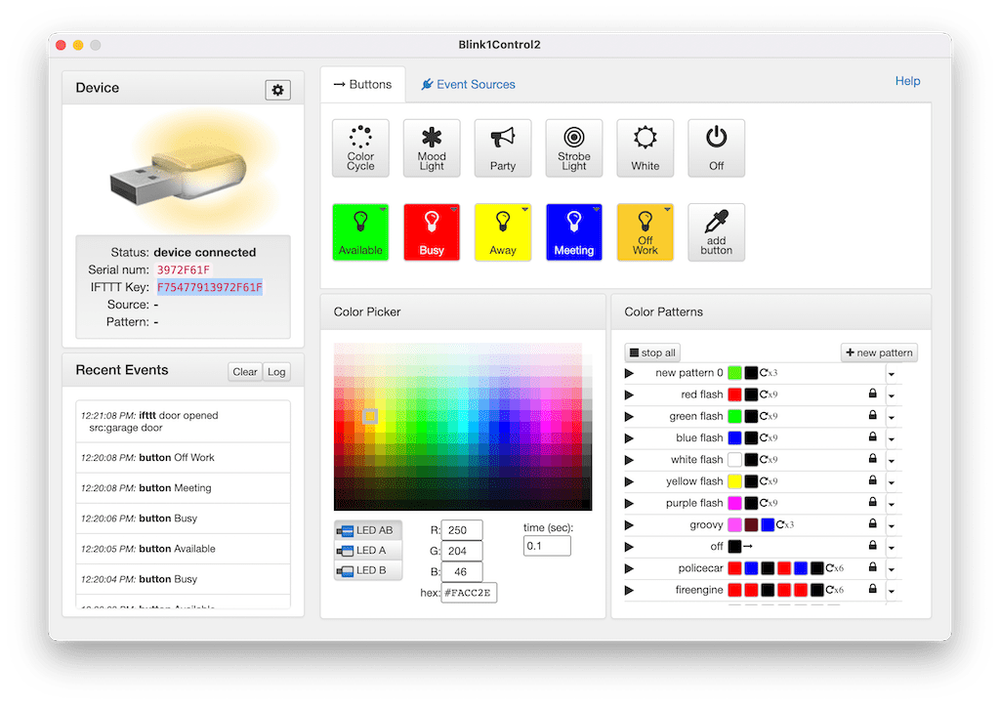Viewport: 1000px width, 705px height.
Task: Create a new pattern
Action: pyautogui.click(x=879, y=353)
